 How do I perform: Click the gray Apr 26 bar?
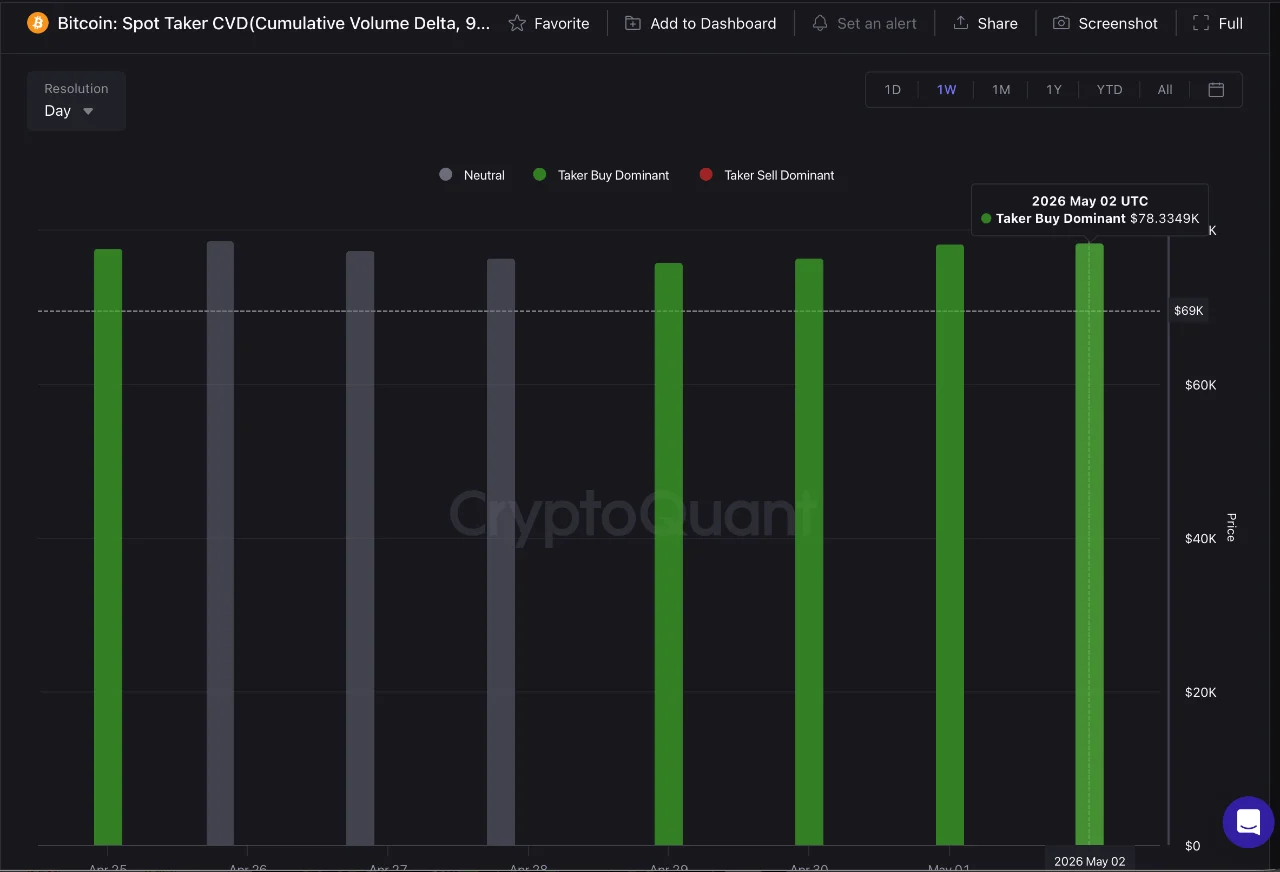click(220, 543)
